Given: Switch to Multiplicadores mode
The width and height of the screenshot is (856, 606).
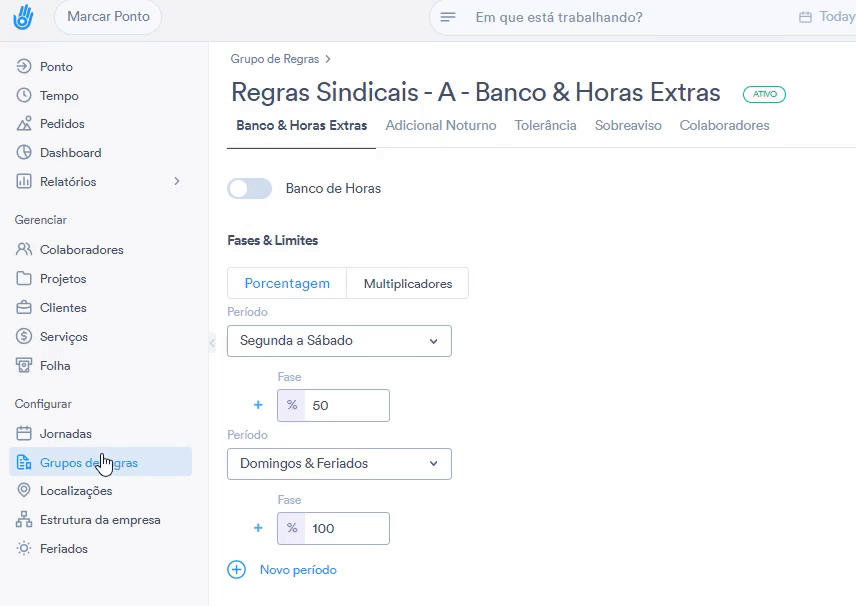Looking at the screenshot, I should click(x=407, y=283).
